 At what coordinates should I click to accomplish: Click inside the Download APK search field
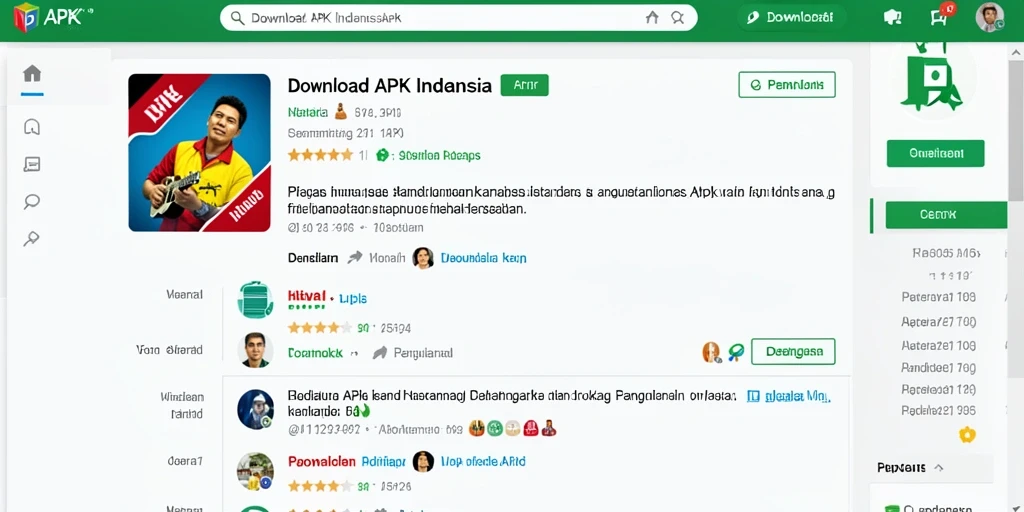tap(458, 18)
